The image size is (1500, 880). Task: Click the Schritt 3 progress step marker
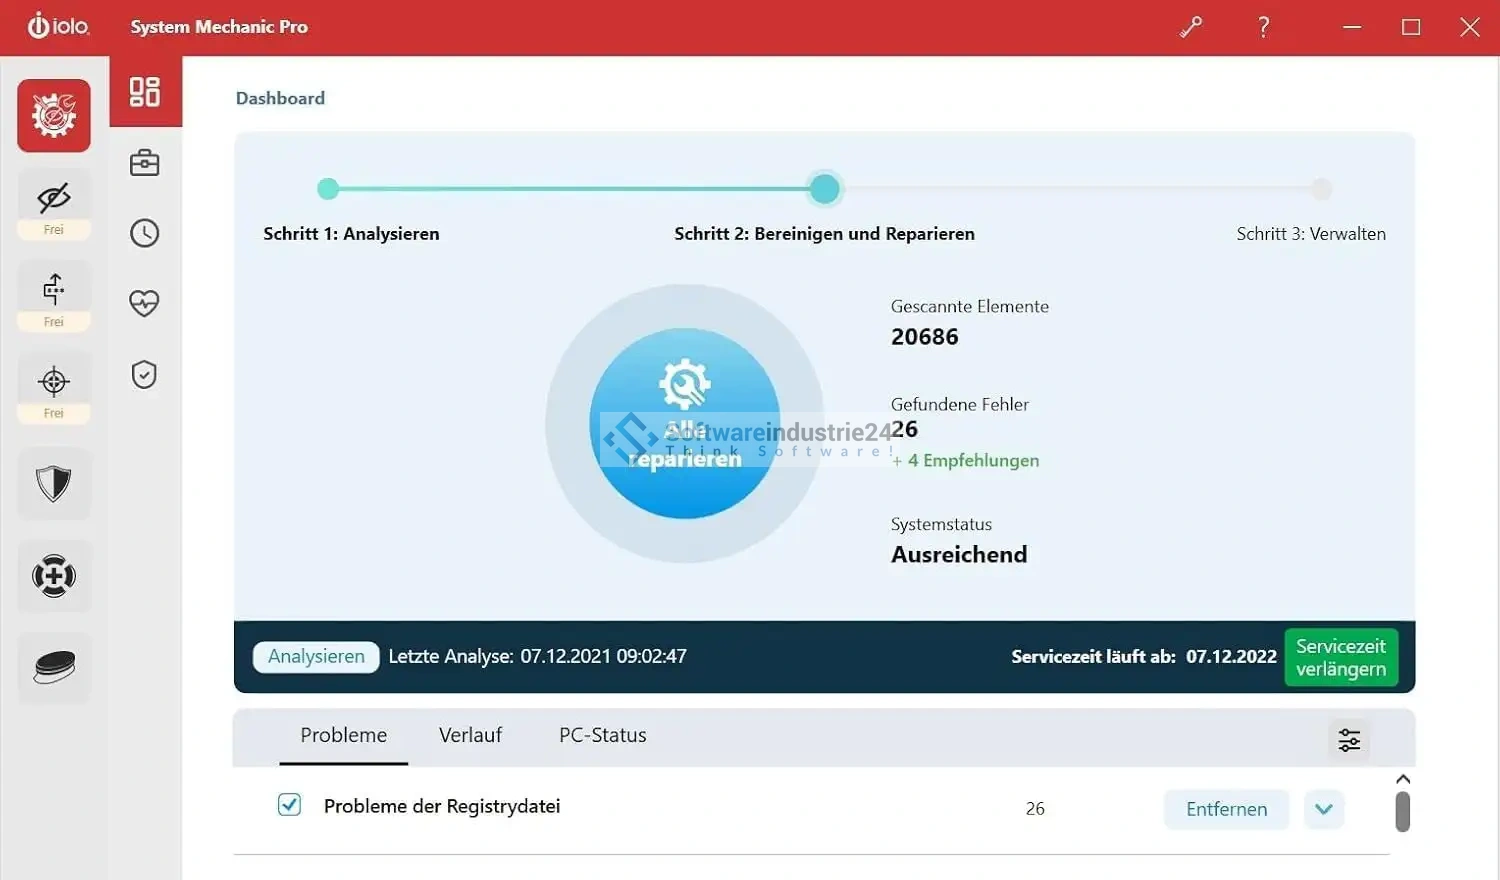pyautogui.click(x=1321, y=189)
